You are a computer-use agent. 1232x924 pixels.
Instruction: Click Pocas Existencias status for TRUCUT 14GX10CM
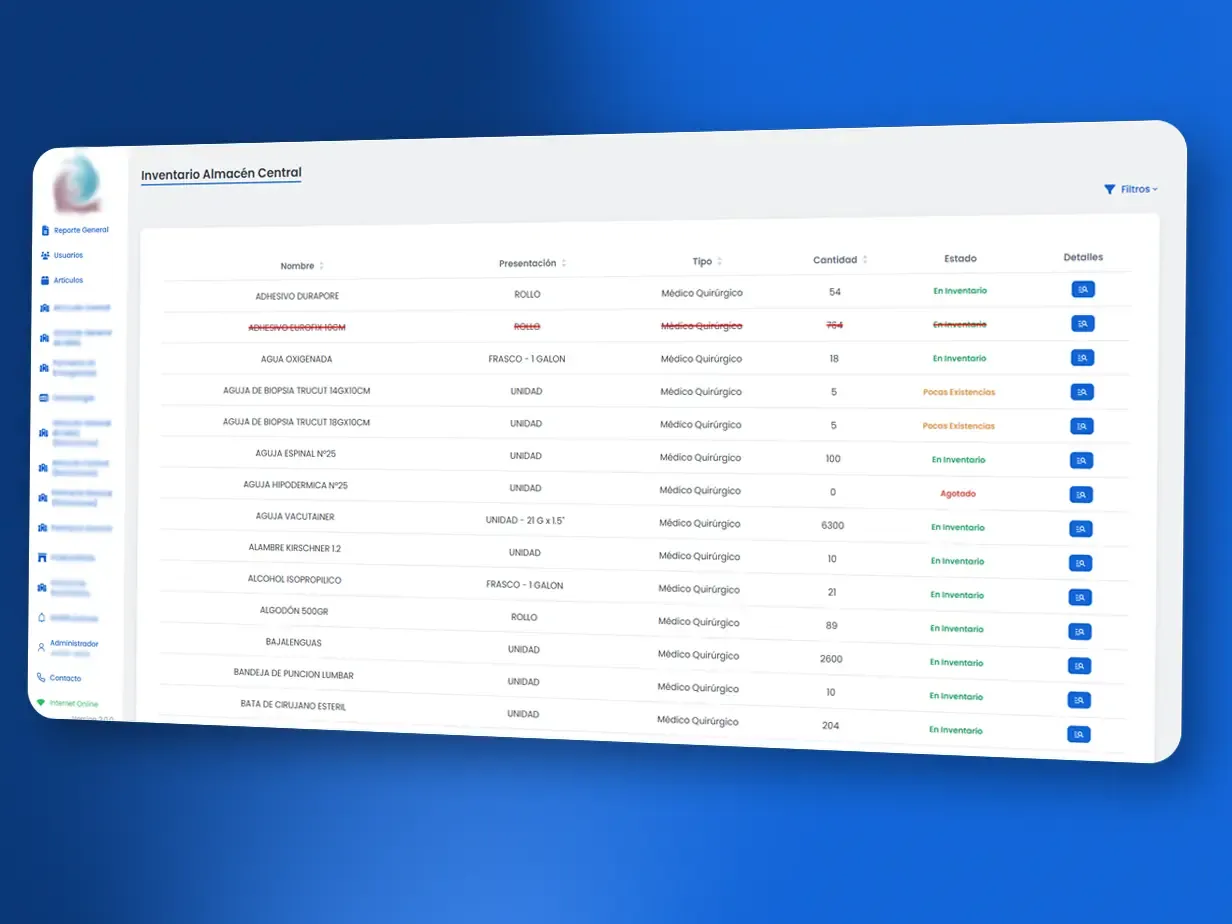[x=959, y=392]
